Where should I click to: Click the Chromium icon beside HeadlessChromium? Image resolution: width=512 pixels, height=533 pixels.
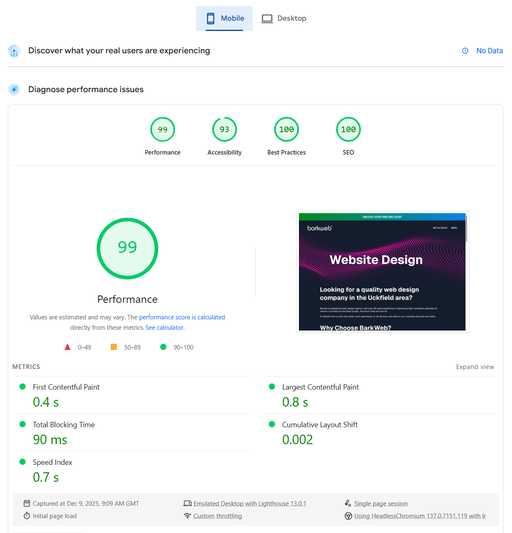tap(348, 516)
